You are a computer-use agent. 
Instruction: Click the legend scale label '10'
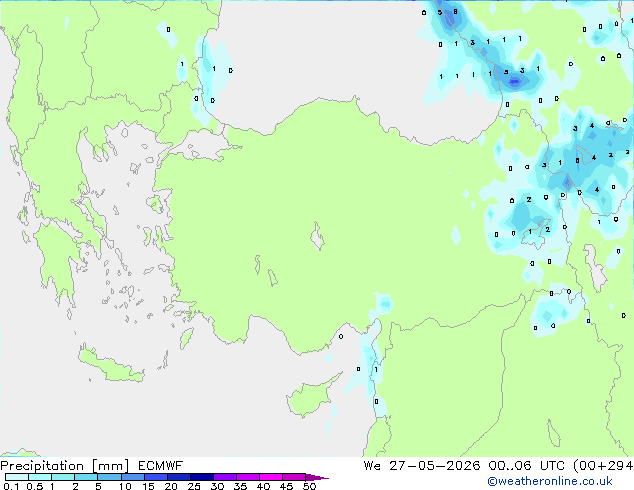tap(125, 486)
